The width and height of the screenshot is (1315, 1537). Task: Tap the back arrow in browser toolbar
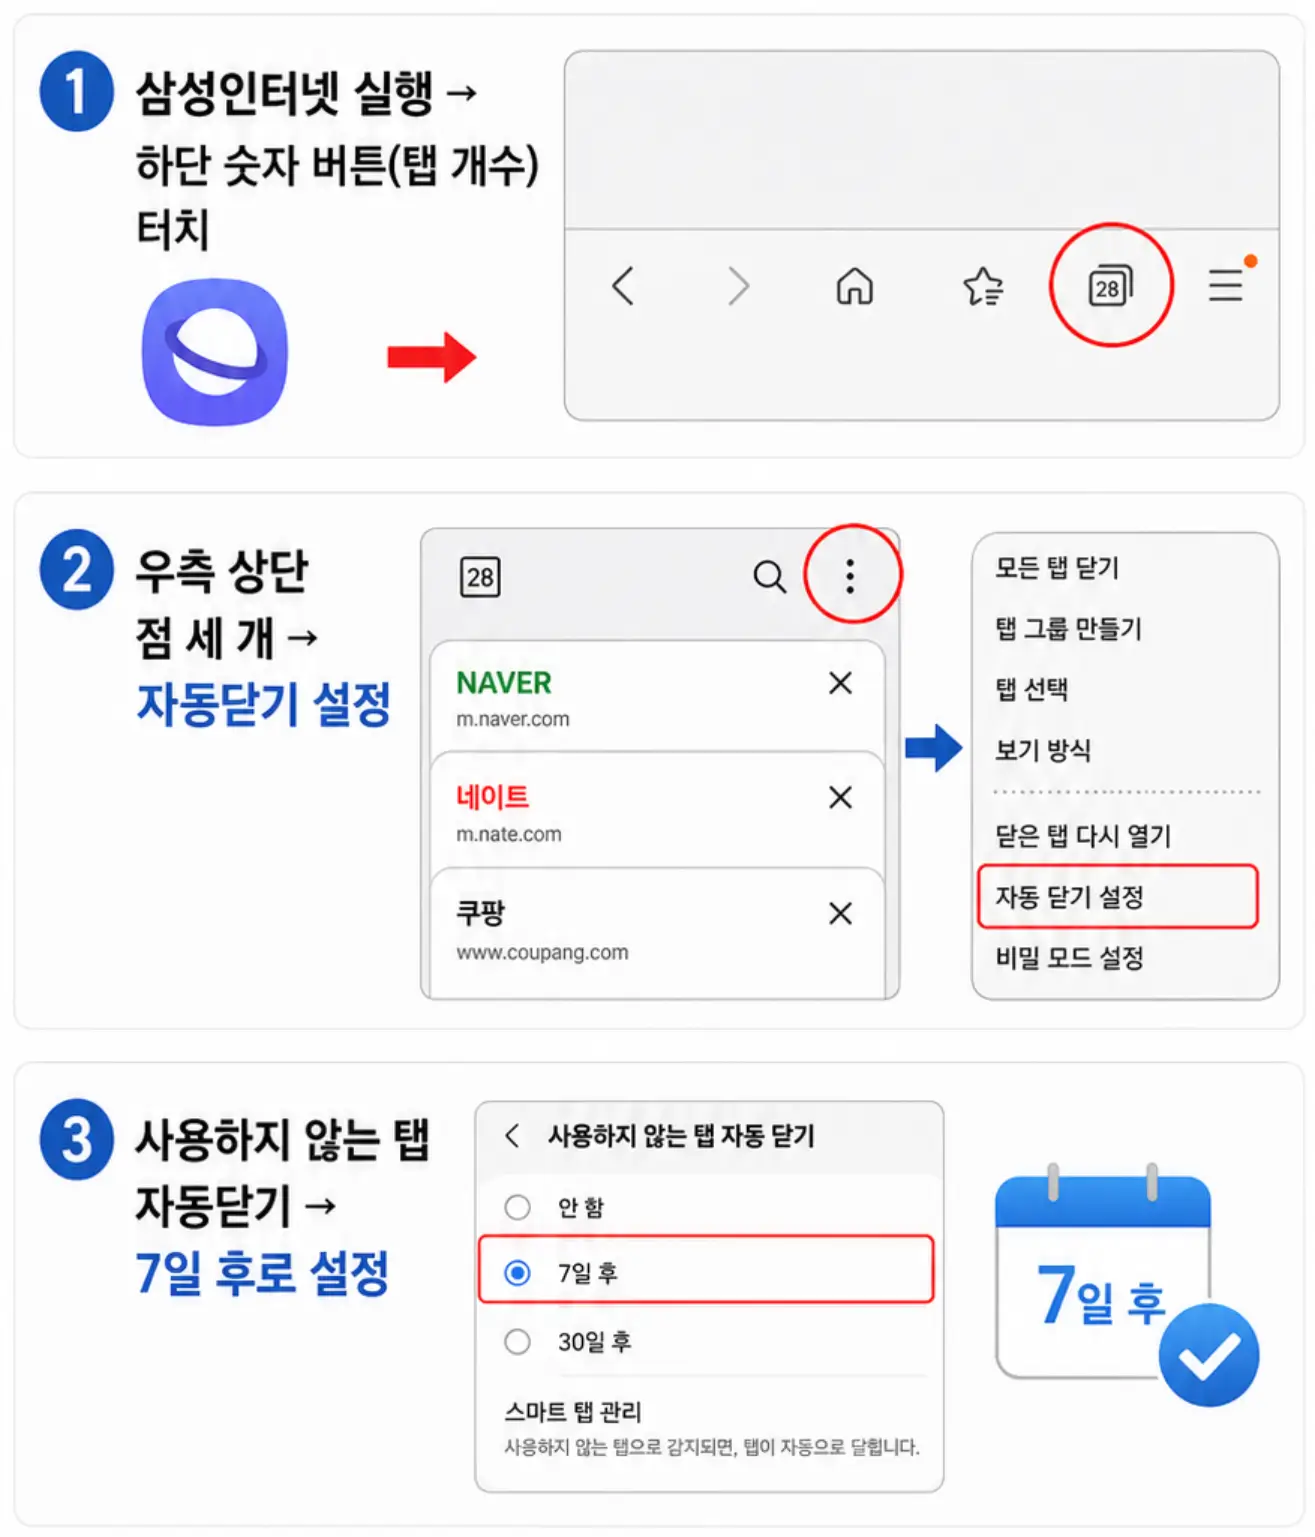623,286
